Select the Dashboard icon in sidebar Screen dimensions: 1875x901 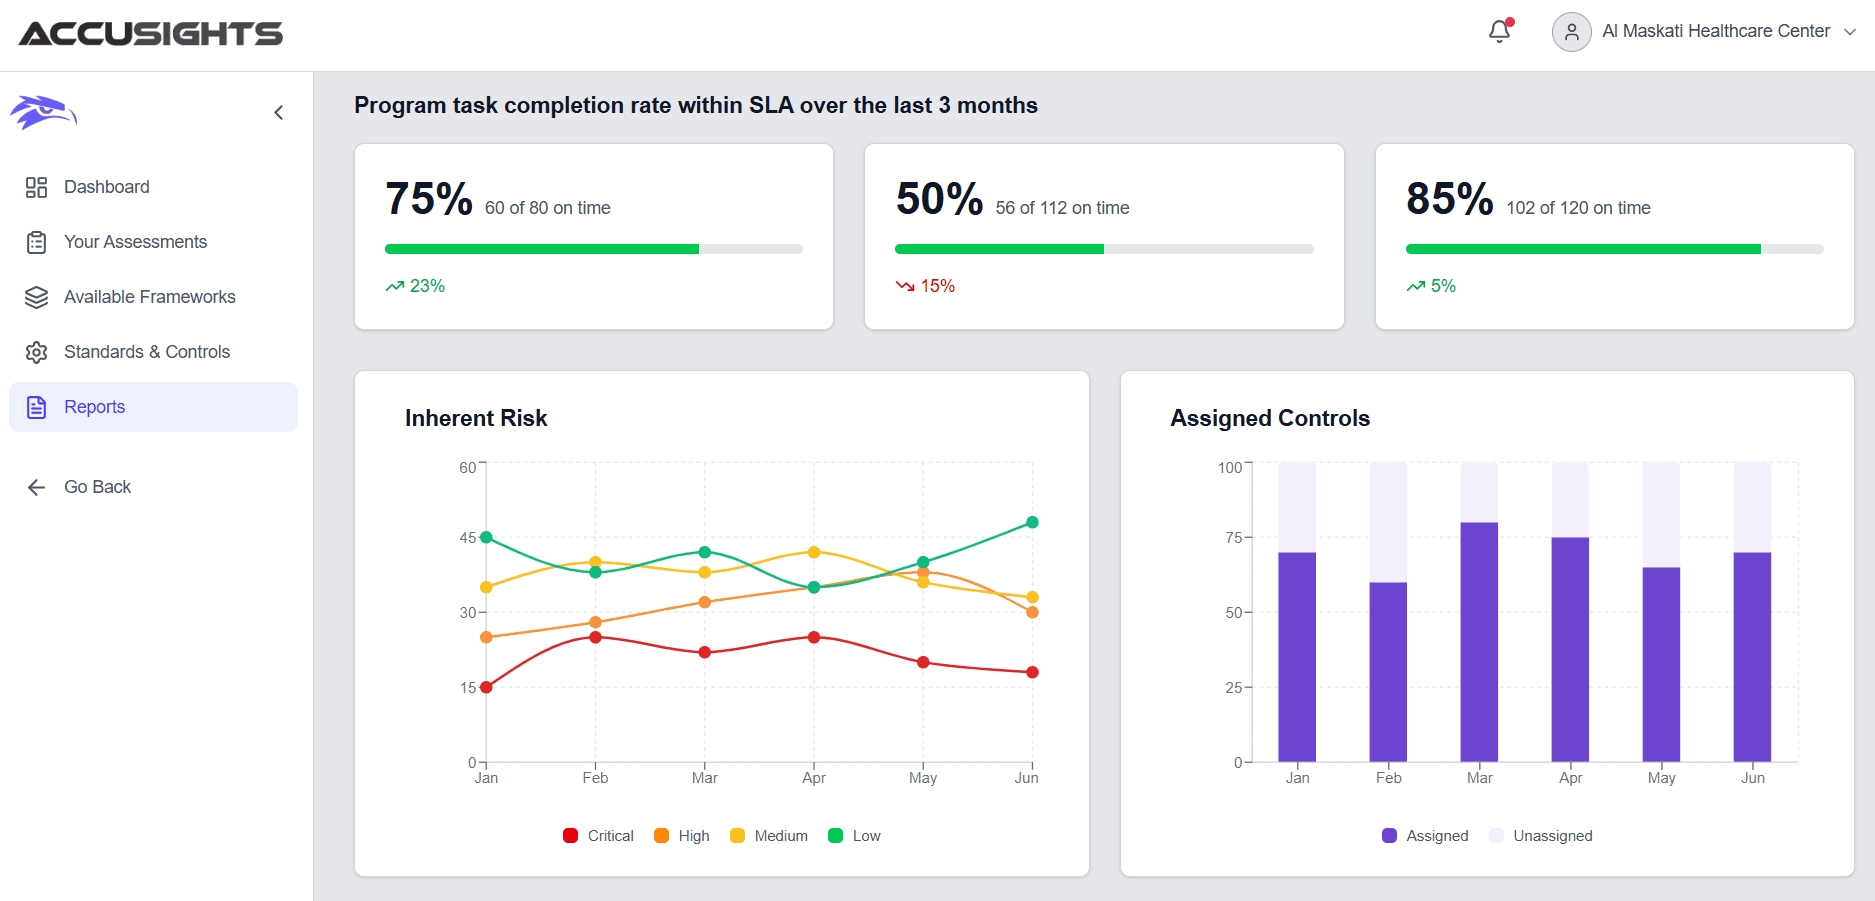click(x=37, y=187)
